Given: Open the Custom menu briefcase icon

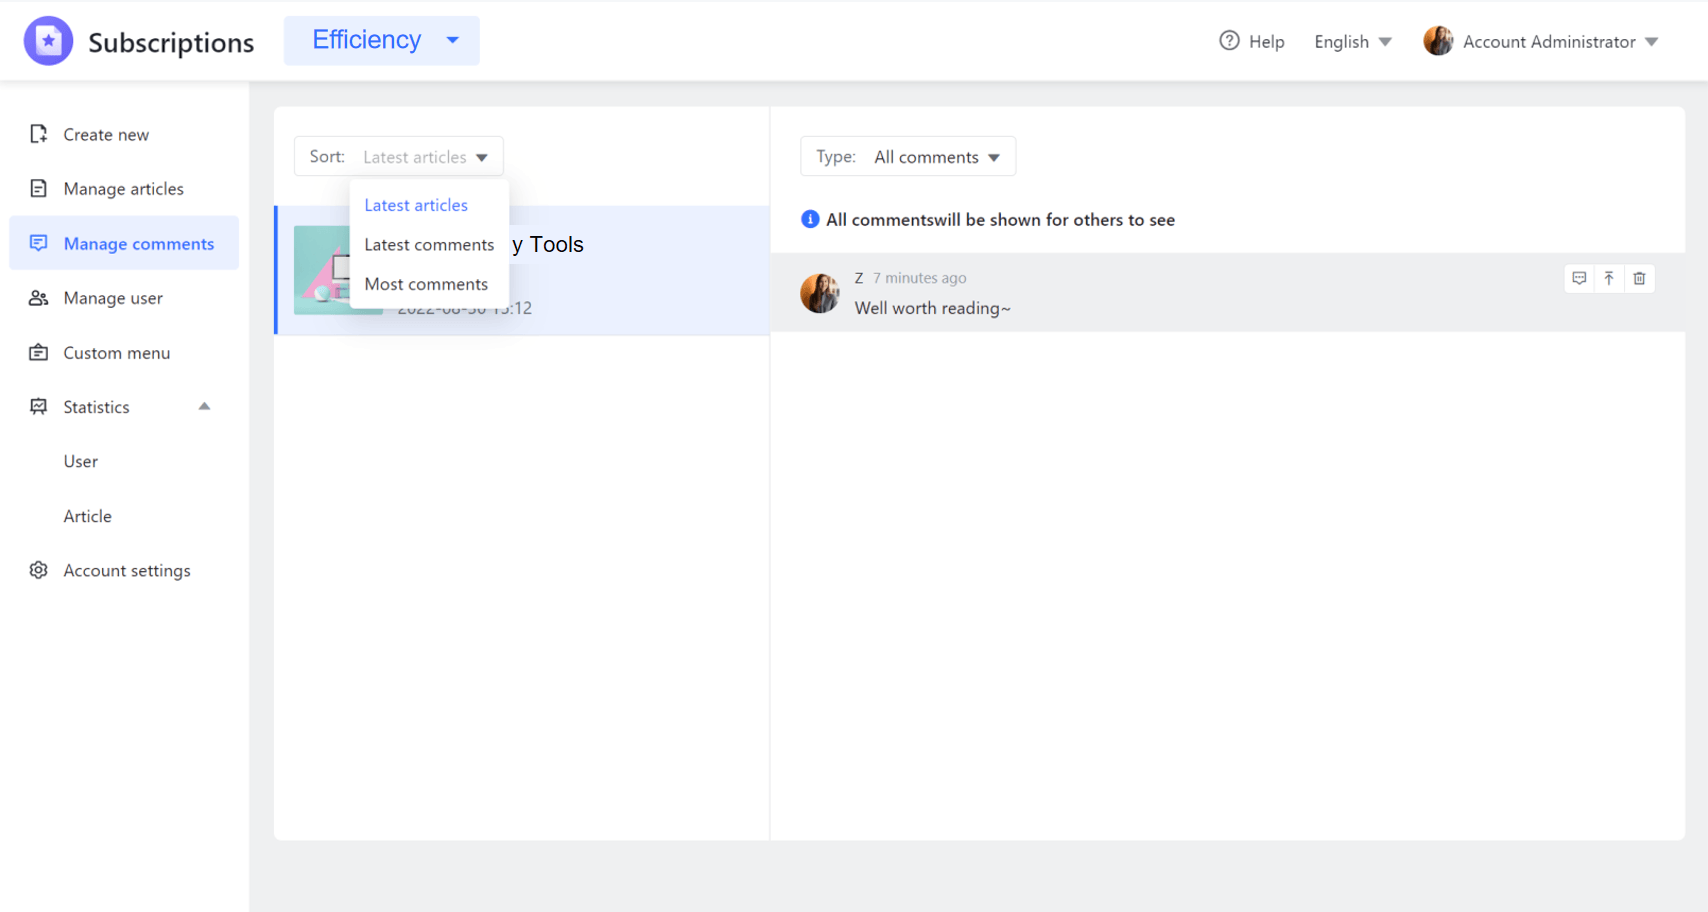Looking at the screenshot, I should [38, 352].
